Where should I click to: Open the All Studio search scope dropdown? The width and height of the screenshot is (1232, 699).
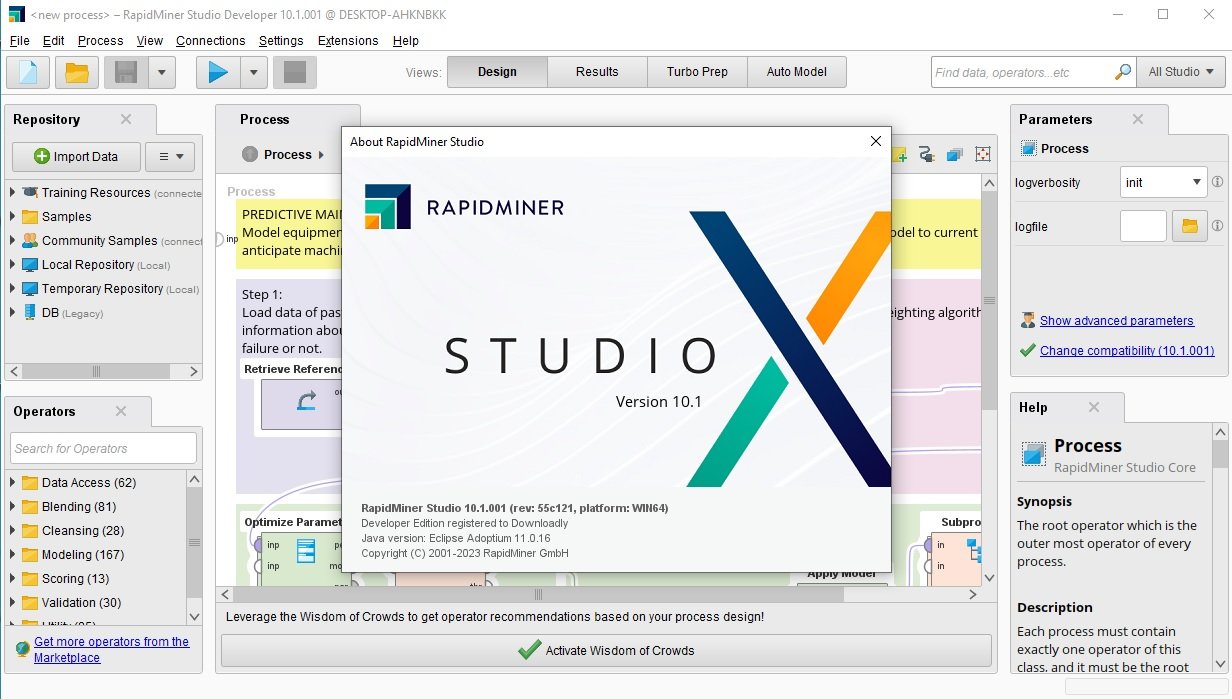tap(1181, 72)
